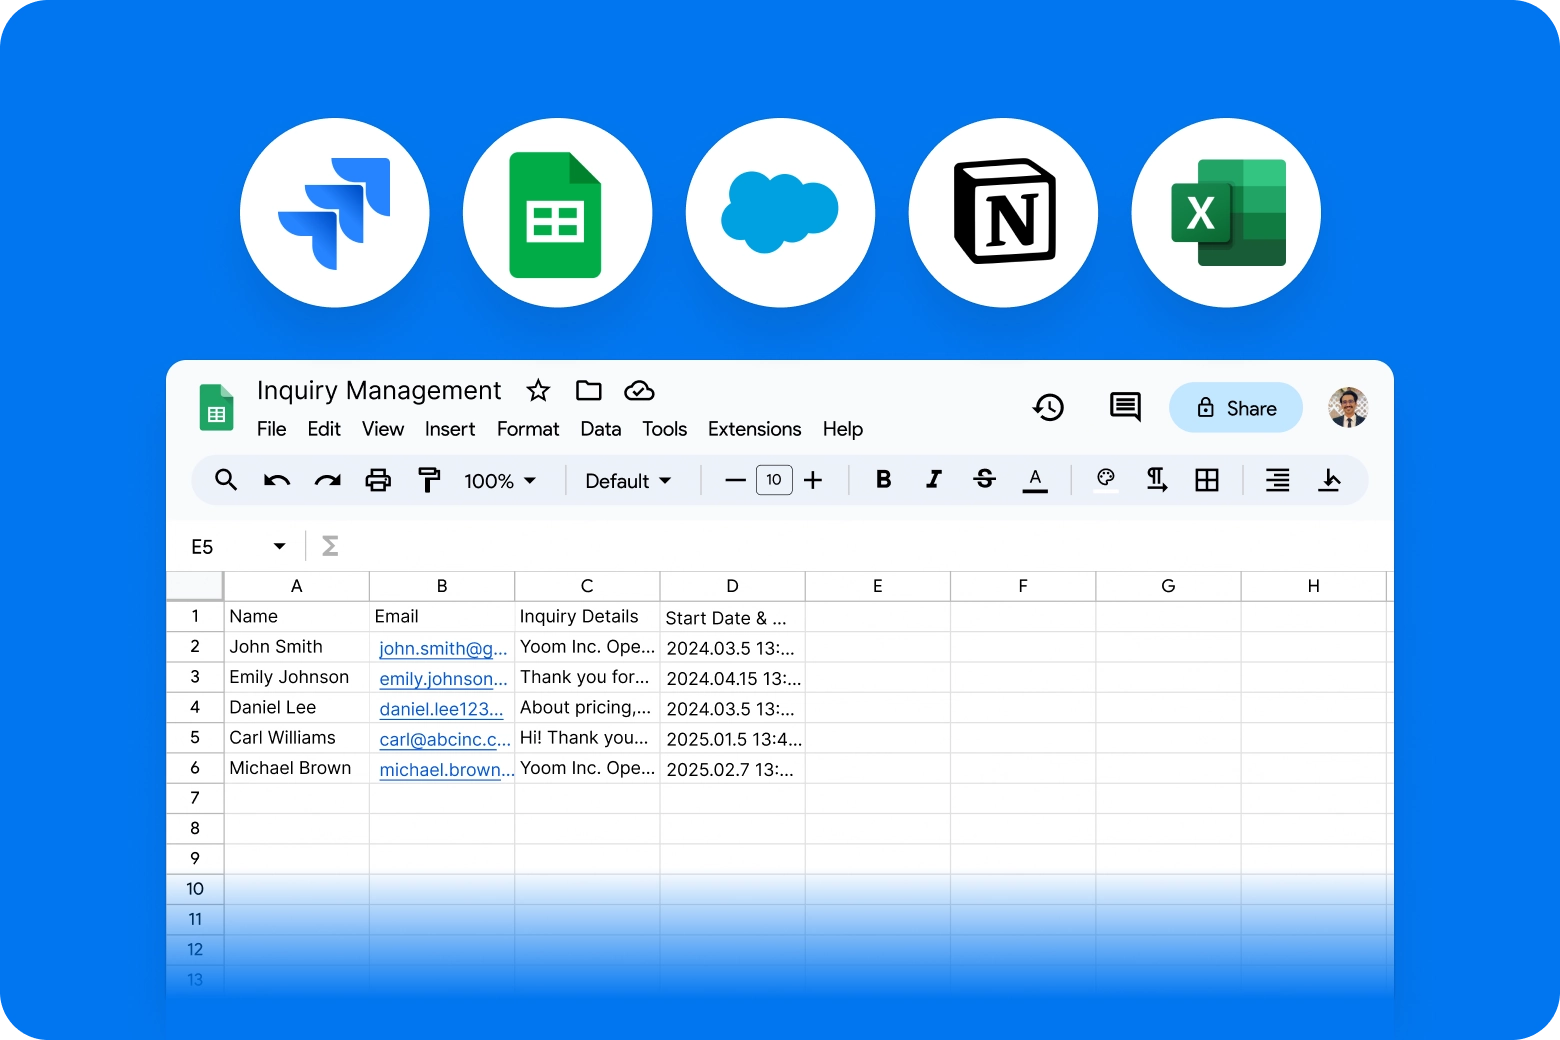Toggle italic formatting

click(933, 480)
